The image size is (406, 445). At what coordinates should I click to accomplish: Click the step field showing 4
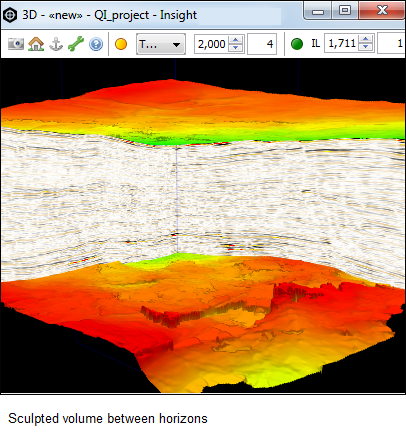pyautogui.click(x=262, y=44)
